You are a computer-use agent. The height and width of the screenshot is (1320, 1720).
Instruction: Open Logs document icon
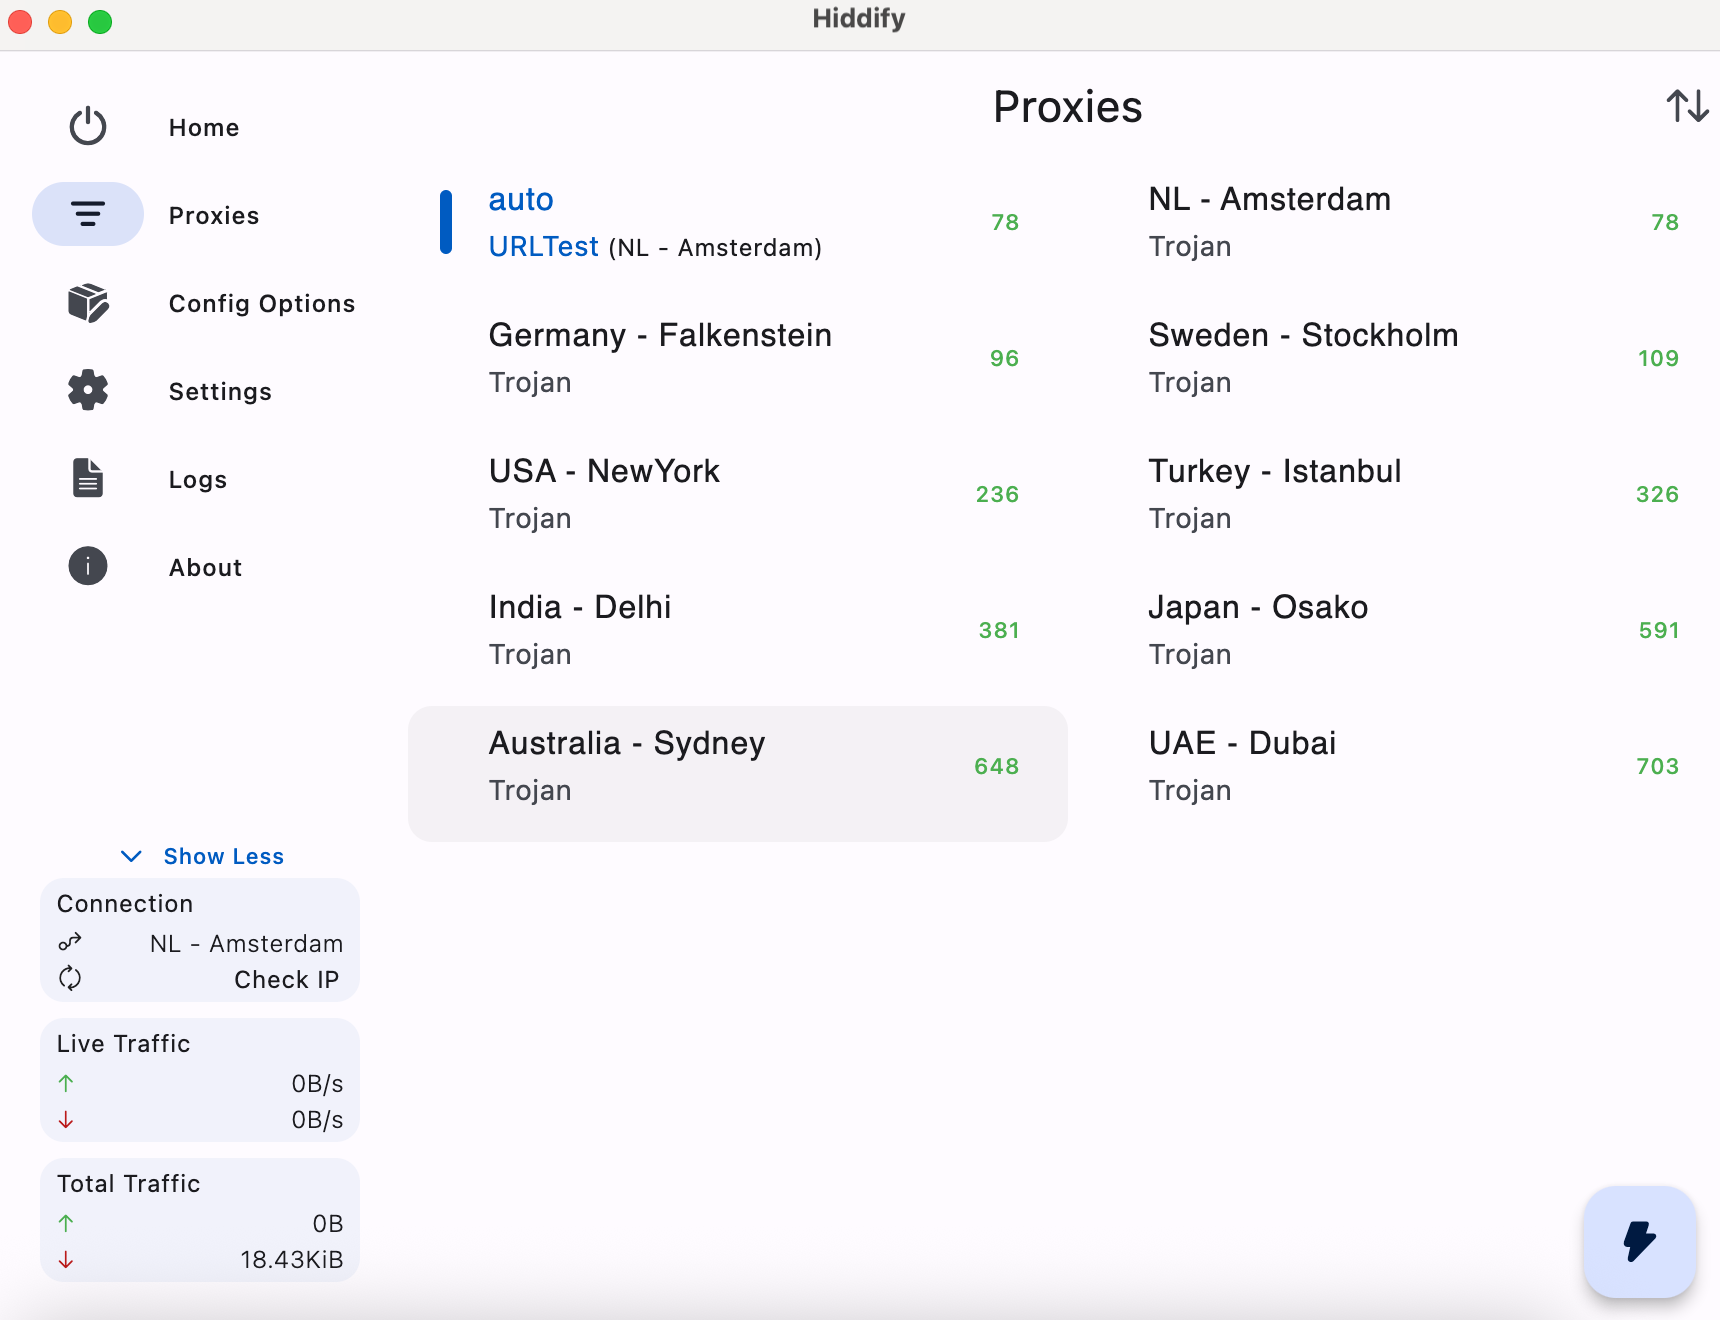tap(88, 478)
